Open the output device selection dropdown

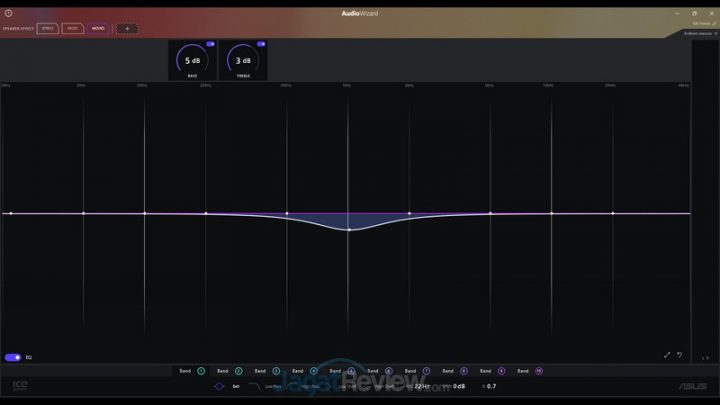point(698,33)
